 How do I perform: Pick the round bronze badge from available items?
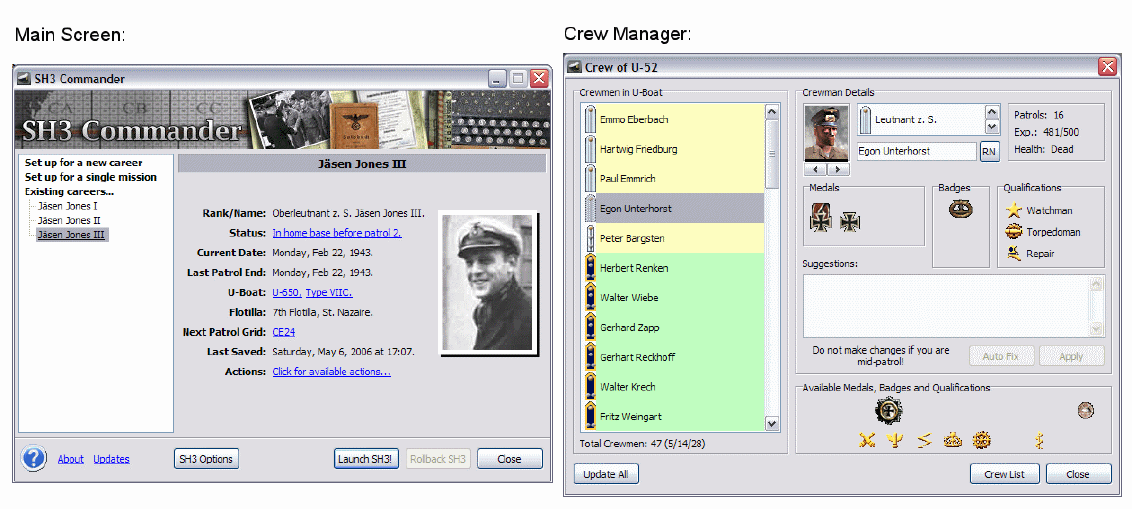[x=1085, y=411]
